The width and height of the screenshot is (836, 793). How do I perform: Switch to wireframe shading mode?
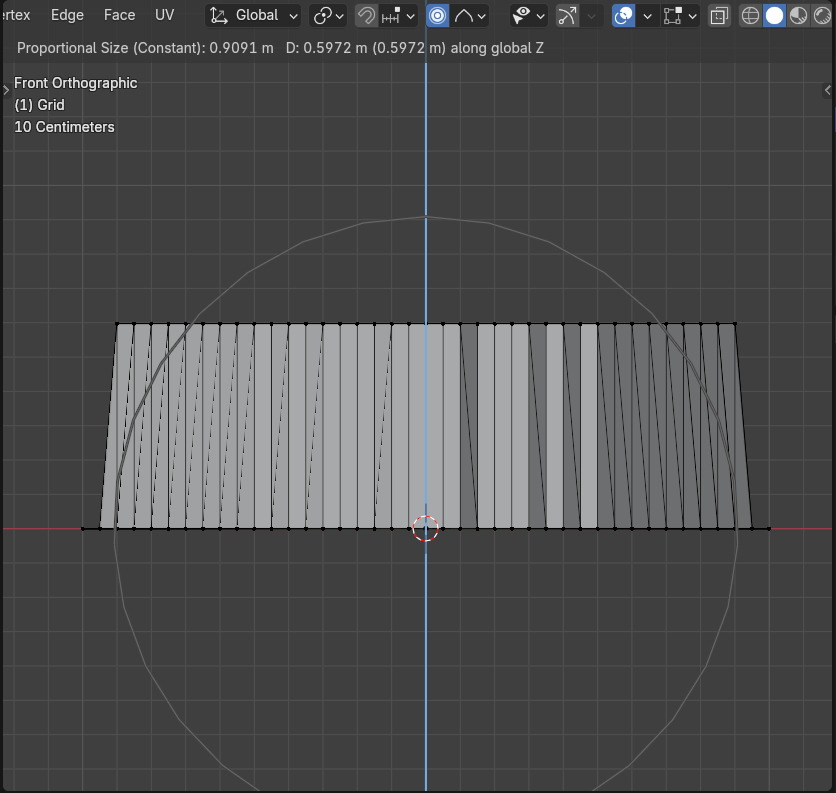750,16
